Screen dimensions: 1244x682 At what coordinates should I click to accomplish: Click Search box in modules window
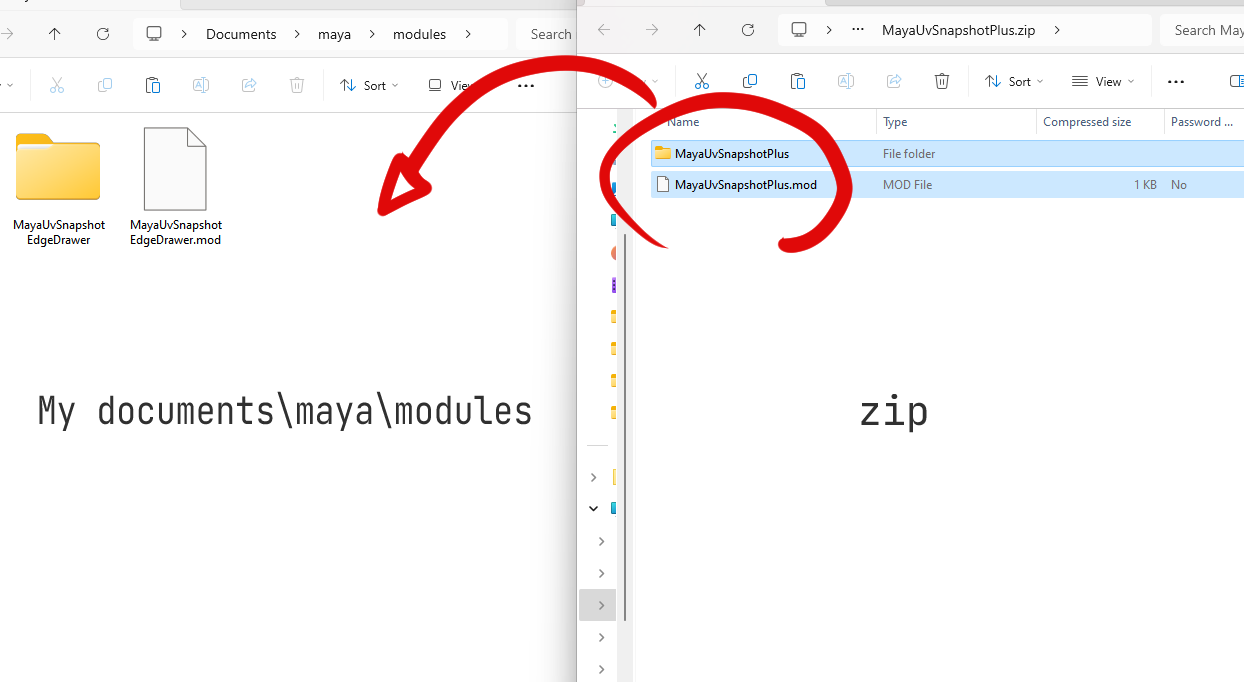546,34
